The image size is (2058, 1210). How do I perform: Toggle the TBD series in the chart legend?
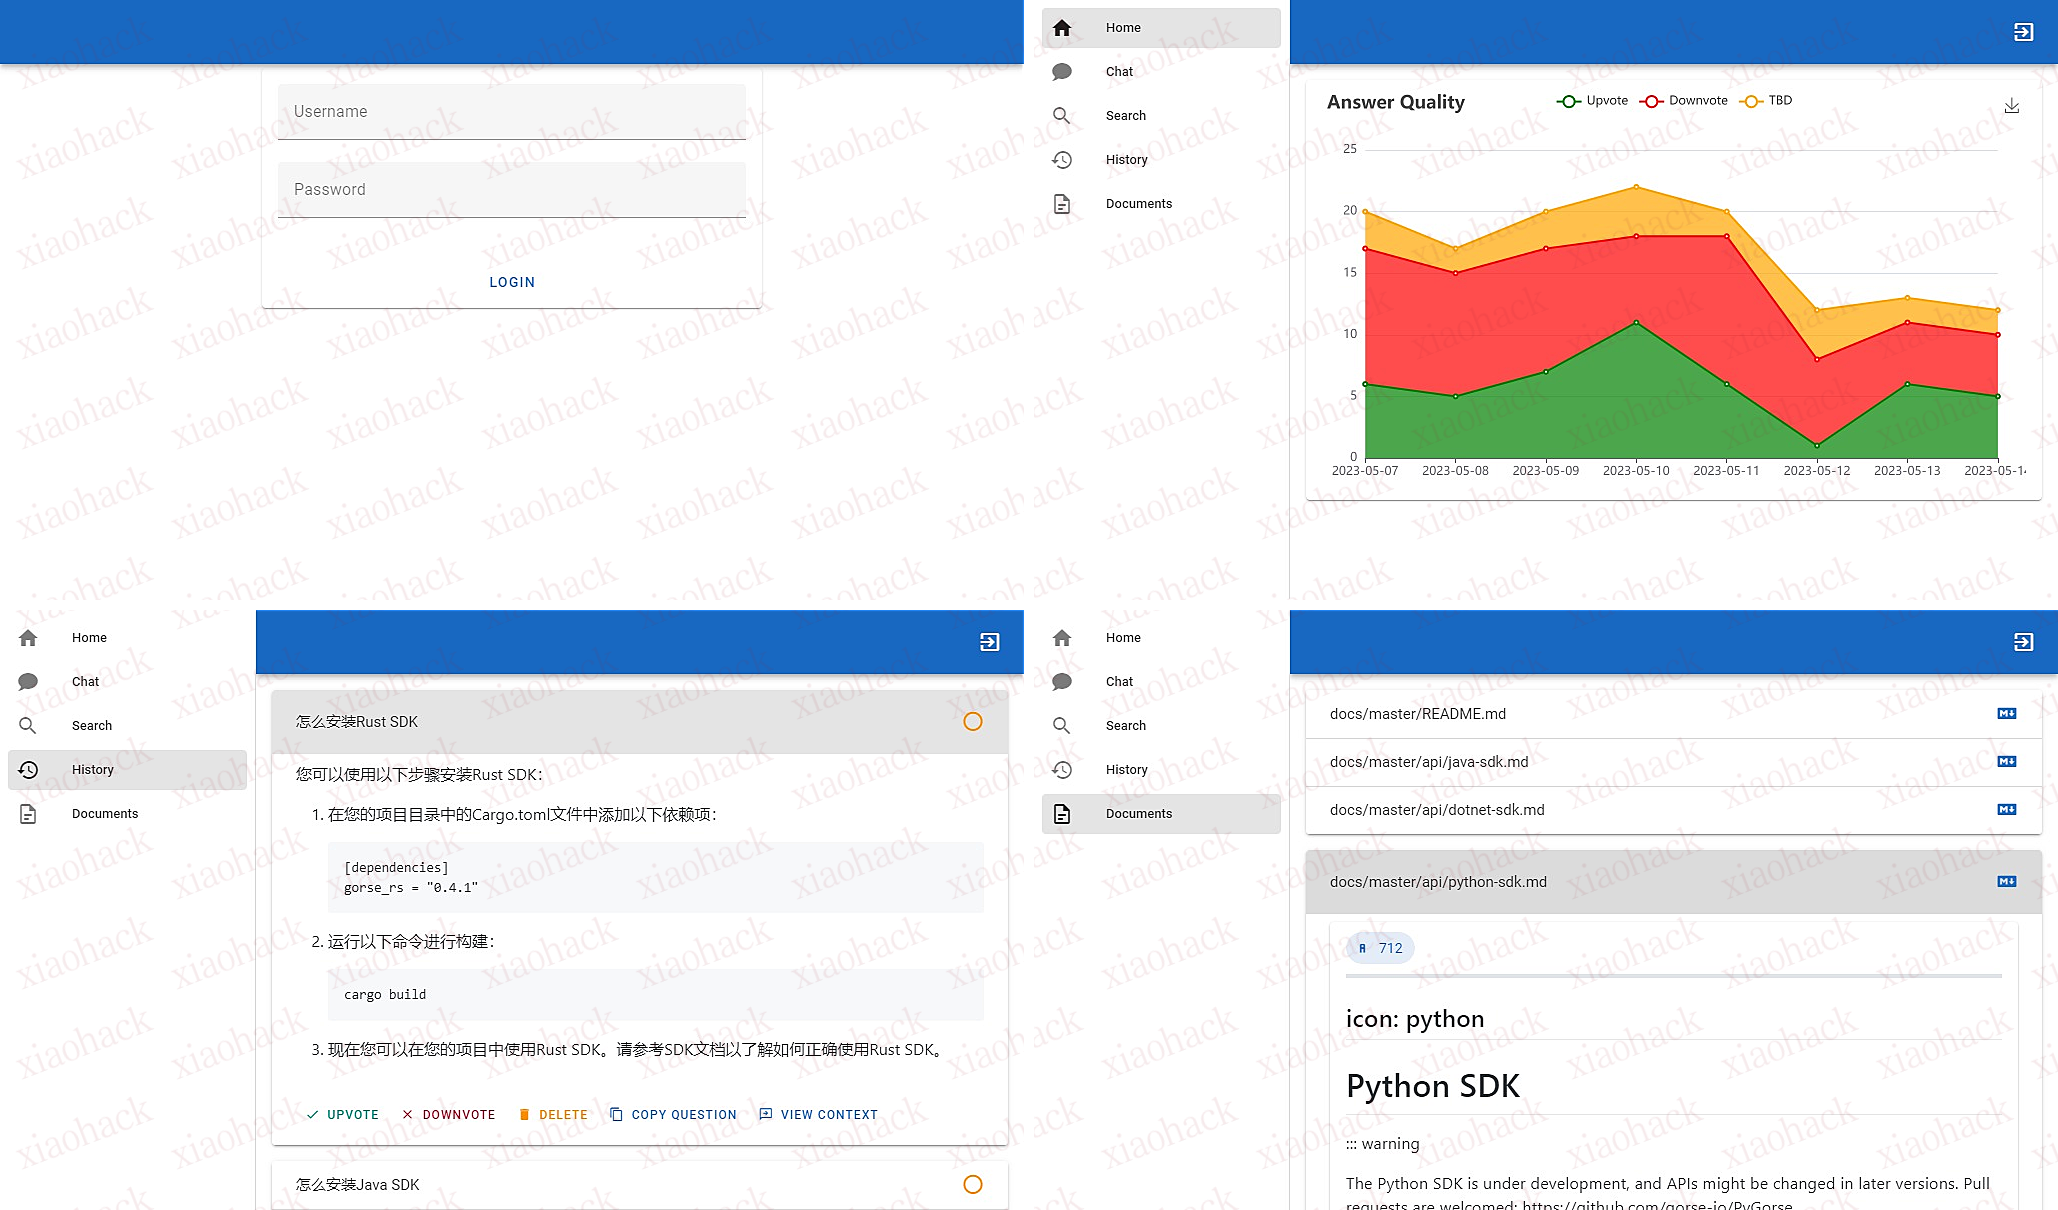tap(1766, 101)
